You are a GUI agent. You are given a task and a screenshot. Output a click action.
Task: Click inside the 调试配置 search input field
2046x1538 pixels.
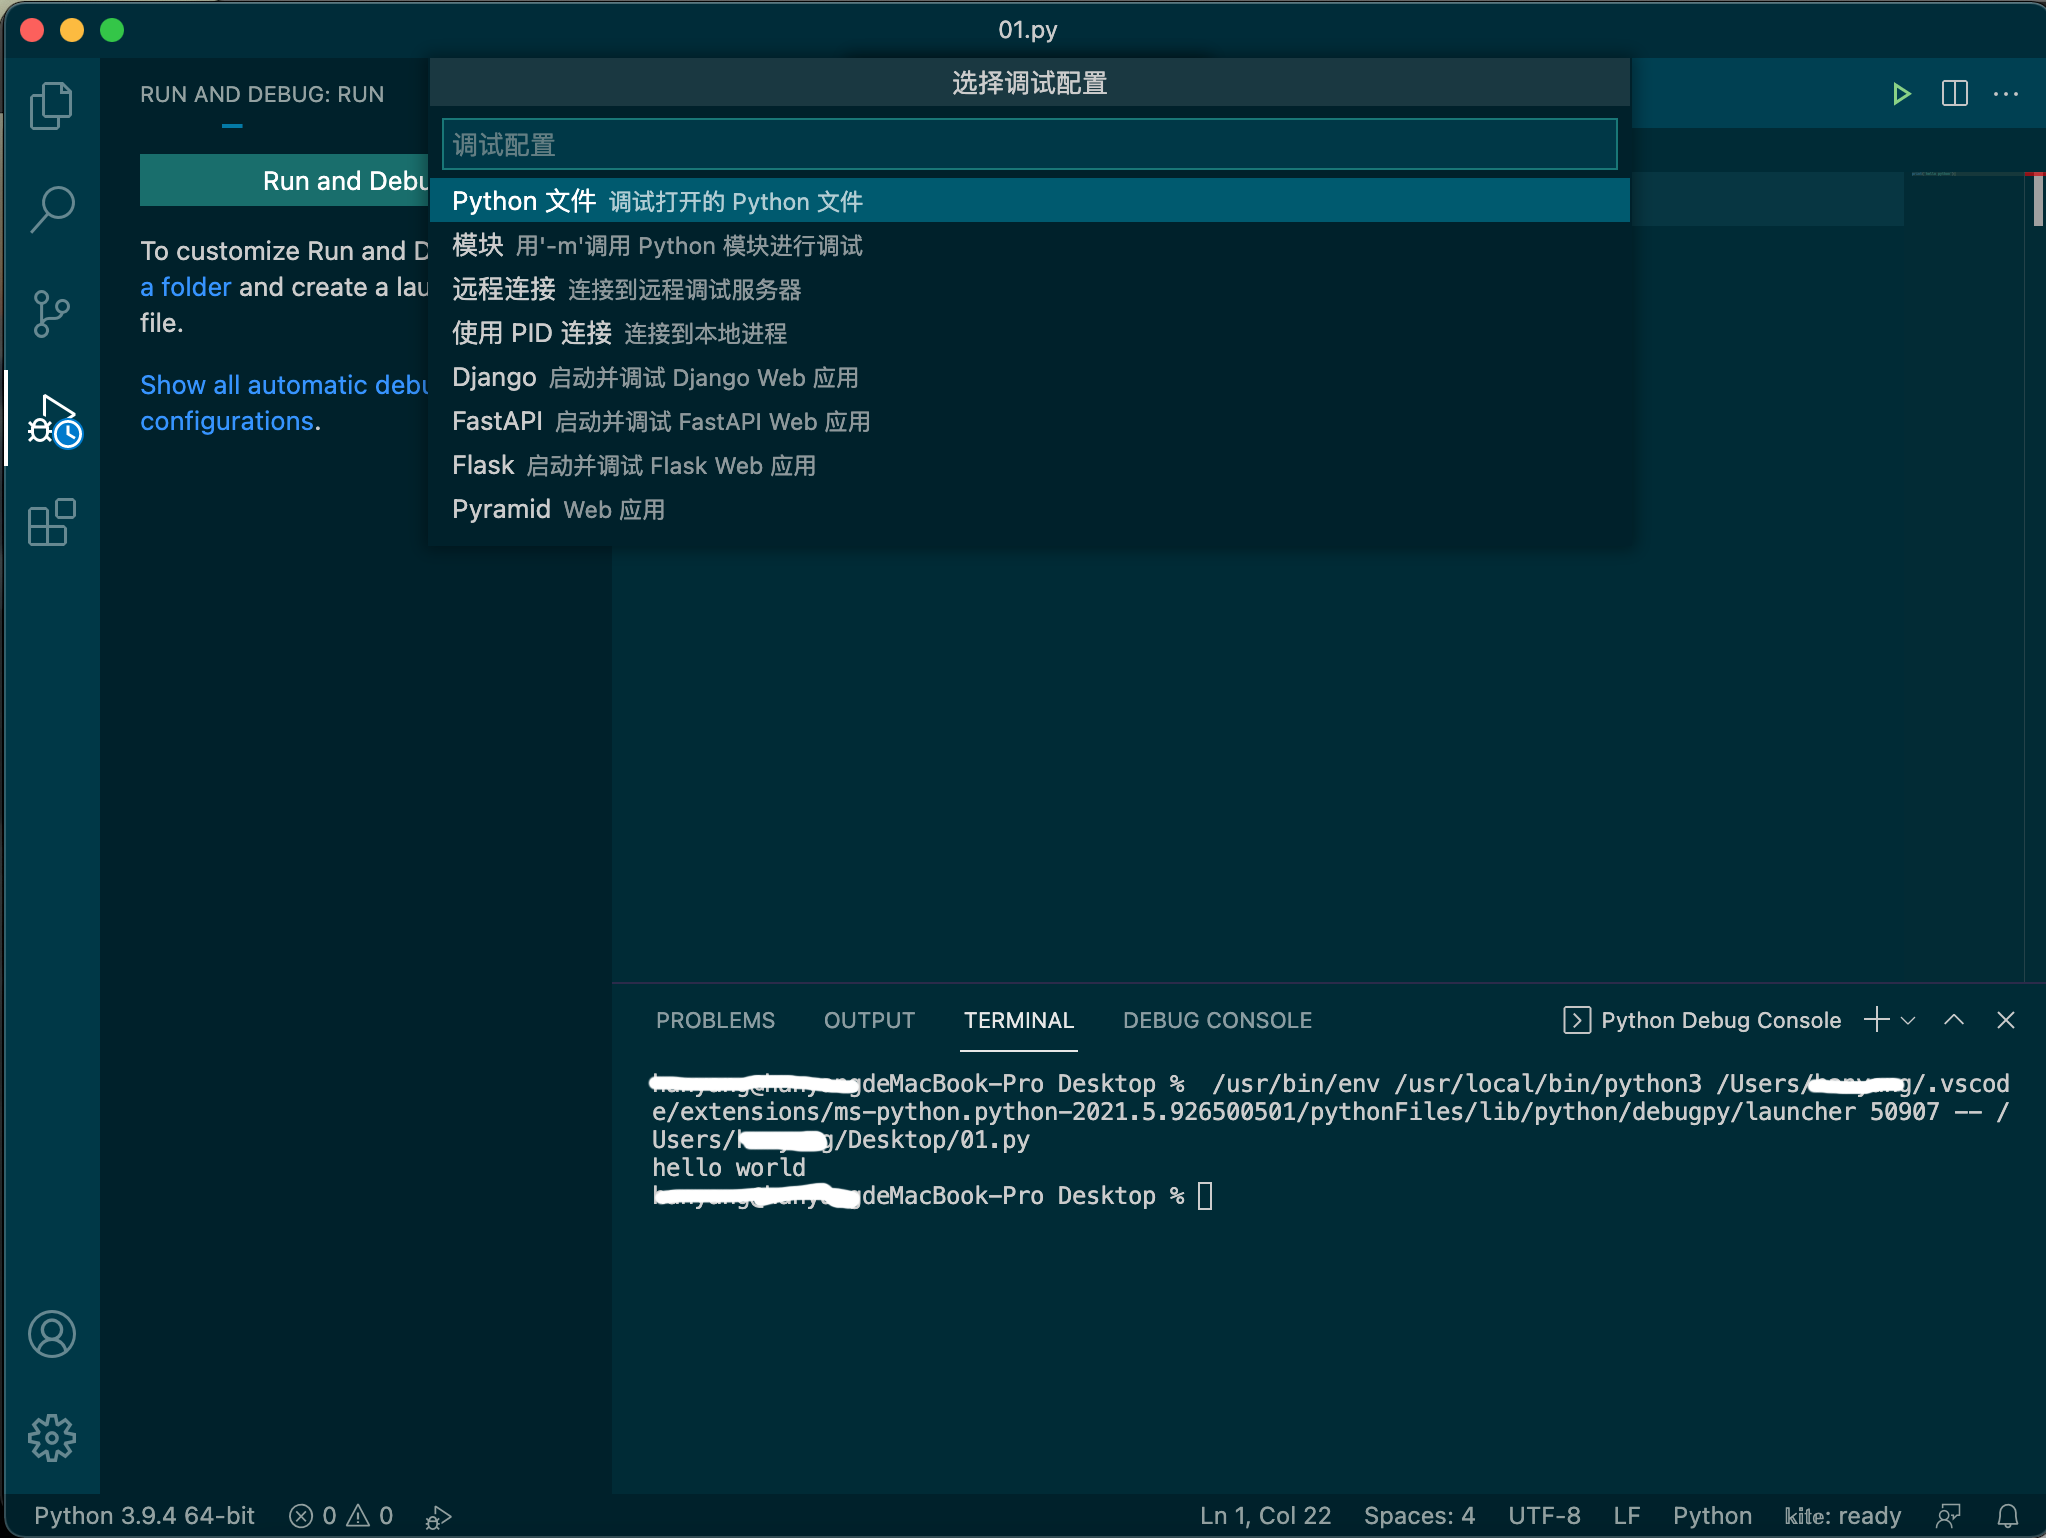1028,144
